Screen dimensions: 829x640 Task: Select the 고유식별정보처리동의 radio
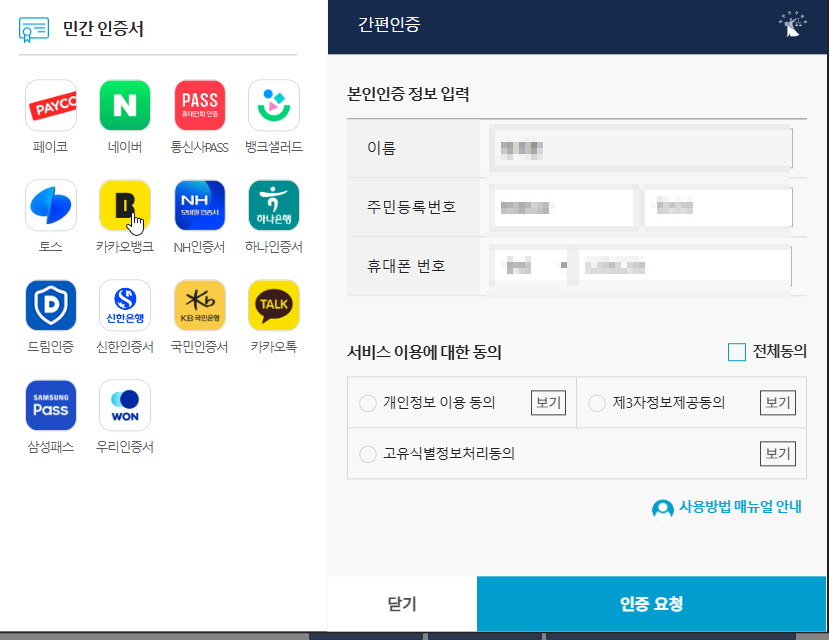click(x=367, y=454)
